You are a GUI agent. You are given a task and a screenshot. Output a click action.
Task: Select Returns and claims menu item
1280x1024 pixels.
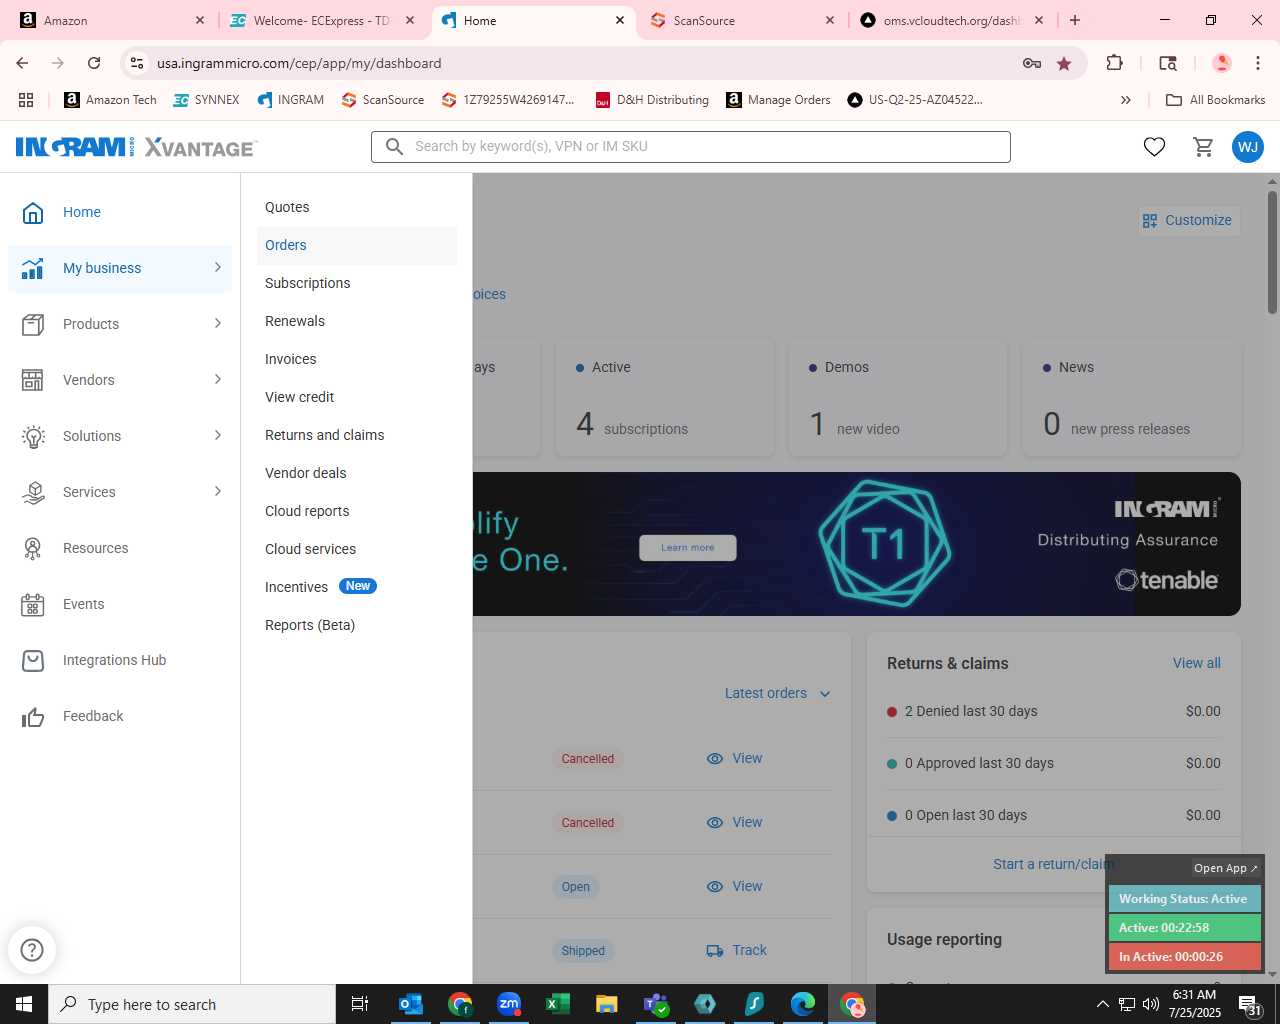click(357, 435)
